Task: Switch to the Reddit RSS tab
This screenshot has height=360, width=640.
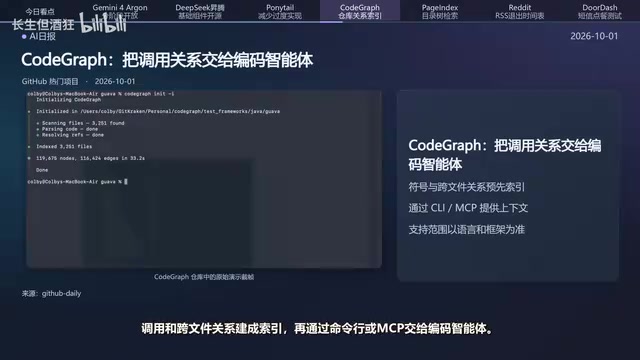Action: pyautogui.click(x=520, y=11)
